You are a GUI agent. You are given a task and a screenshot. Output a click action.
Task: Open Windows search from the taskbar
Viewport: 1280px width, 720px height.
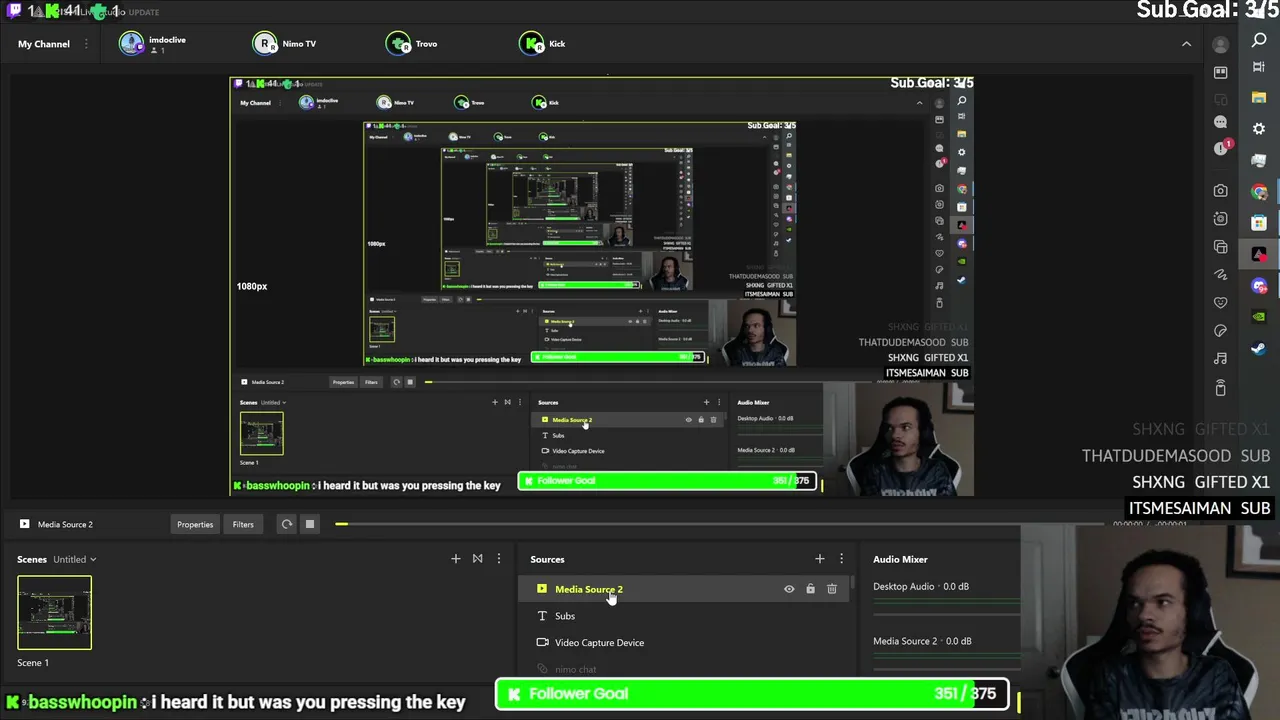(x=1259, y=40)
